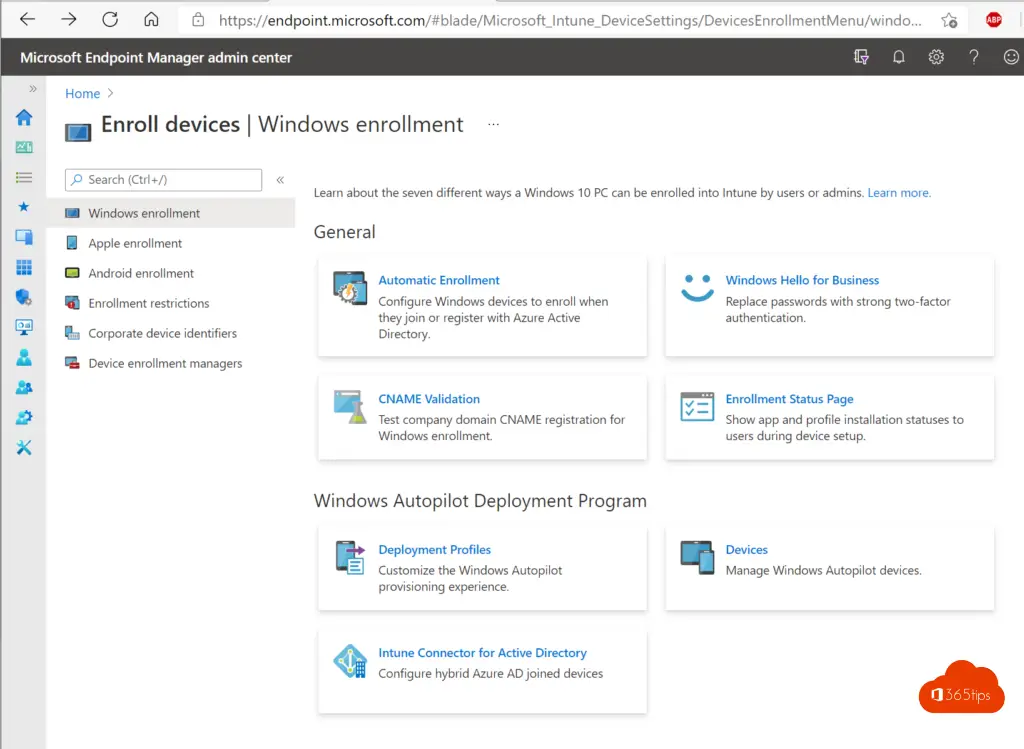This screenshot has width=1024, height=749.
Task: Collapse the enrollment menu panel
Action: click(280, 180)
